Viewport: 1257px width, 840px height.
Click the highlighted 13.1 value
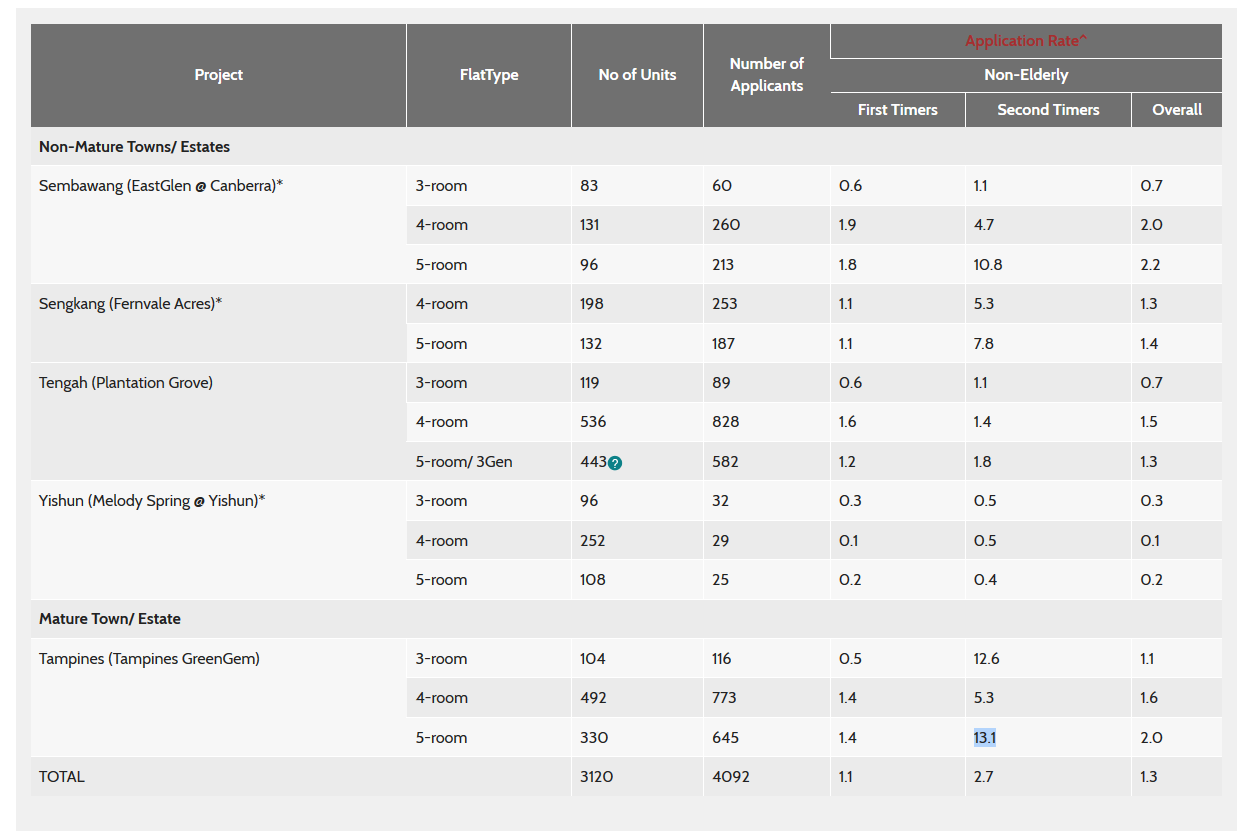pyautogui.click(x=985, y=738)
